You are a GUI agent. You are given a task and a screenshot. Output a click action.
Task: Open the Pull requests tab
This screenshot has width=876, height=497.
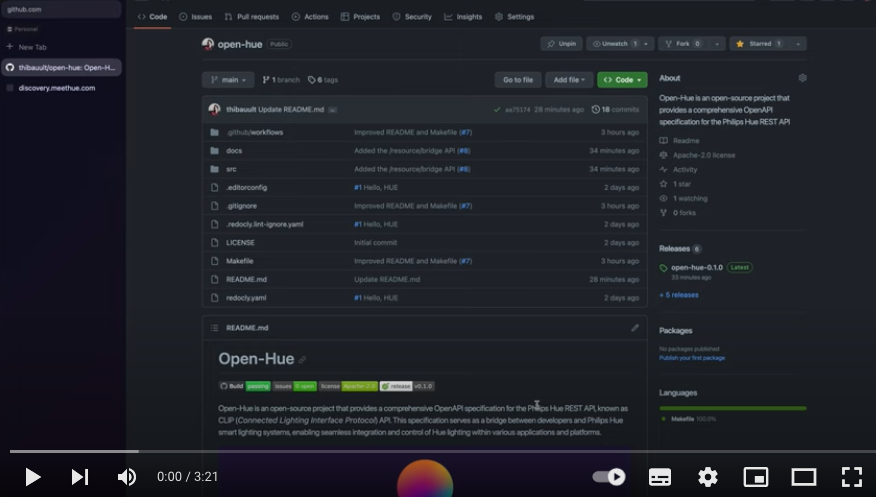[251, 17]
